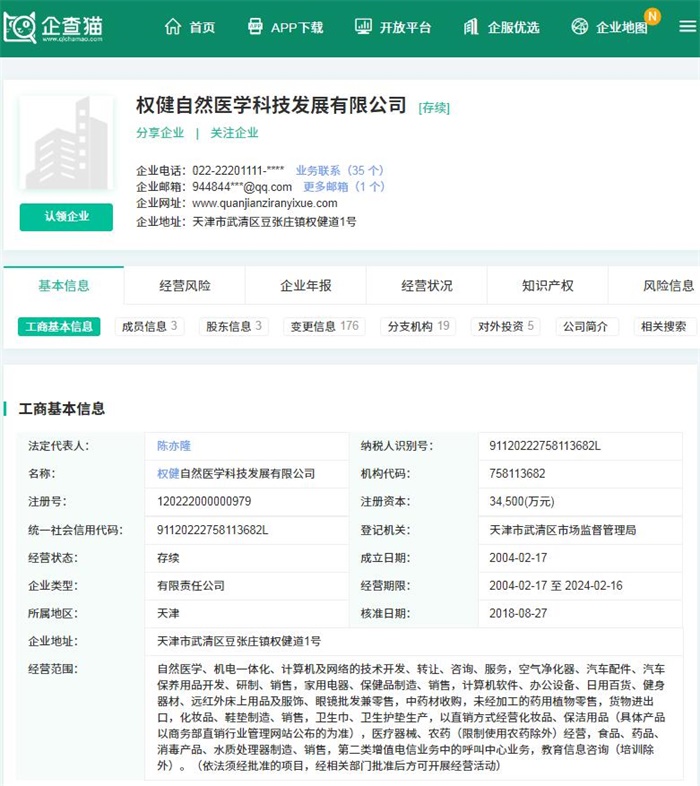
Task: Click the website www.quanjianziranyixue.com
Action: tap(265, 203)
